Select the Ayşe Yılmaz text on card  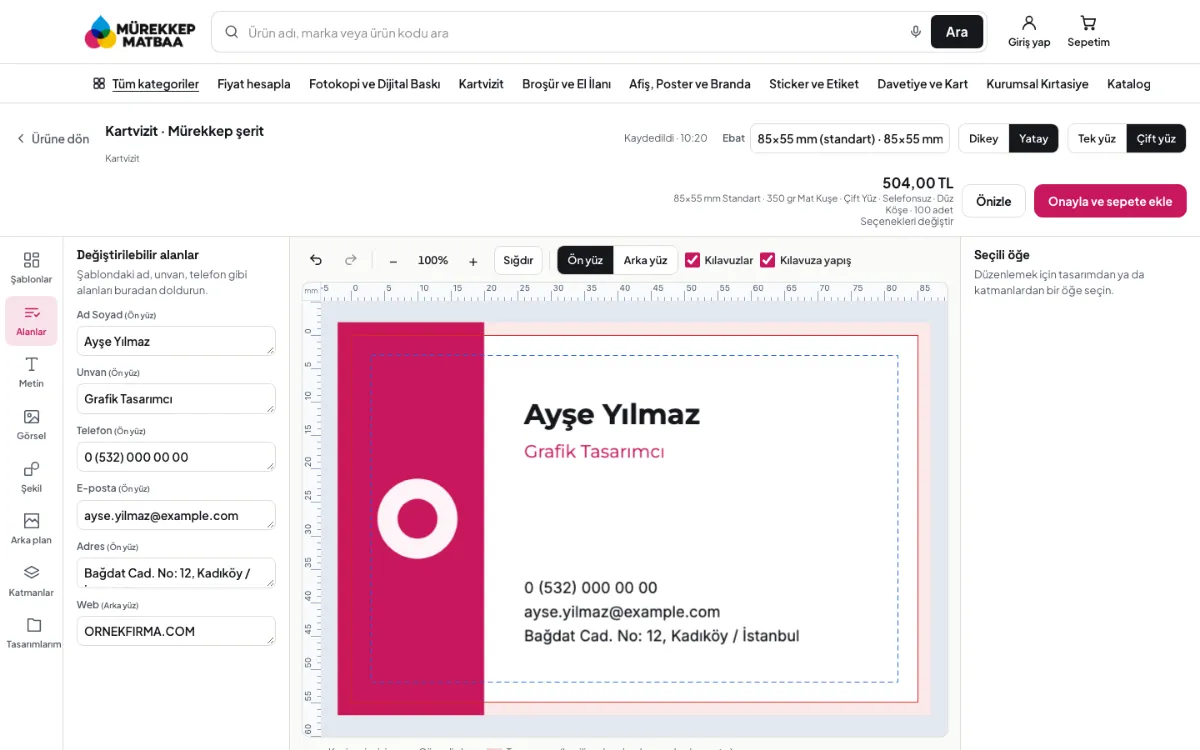pos(612,414)
